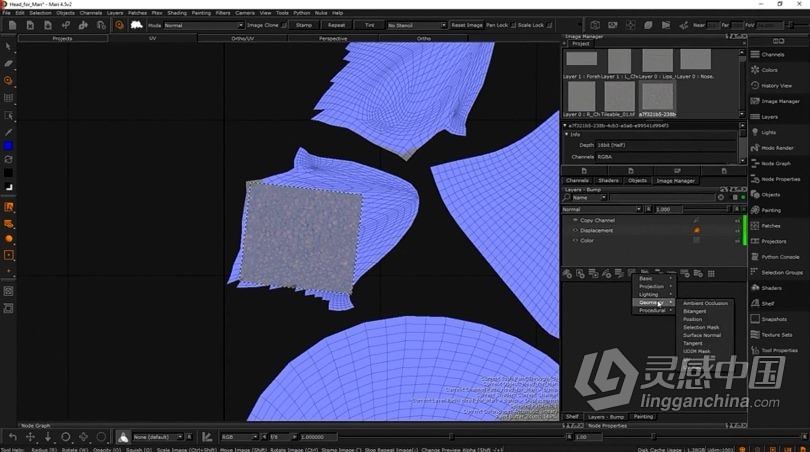Click the Stamp button

click(x=304, y=25)
